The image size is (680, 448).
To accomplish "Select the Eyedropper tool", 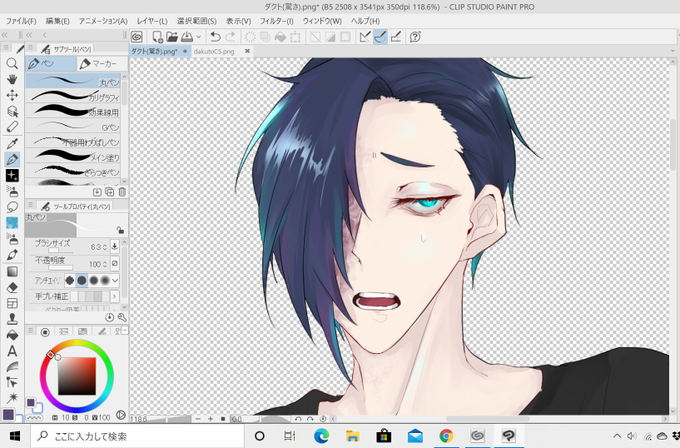I will pos(12,143).
